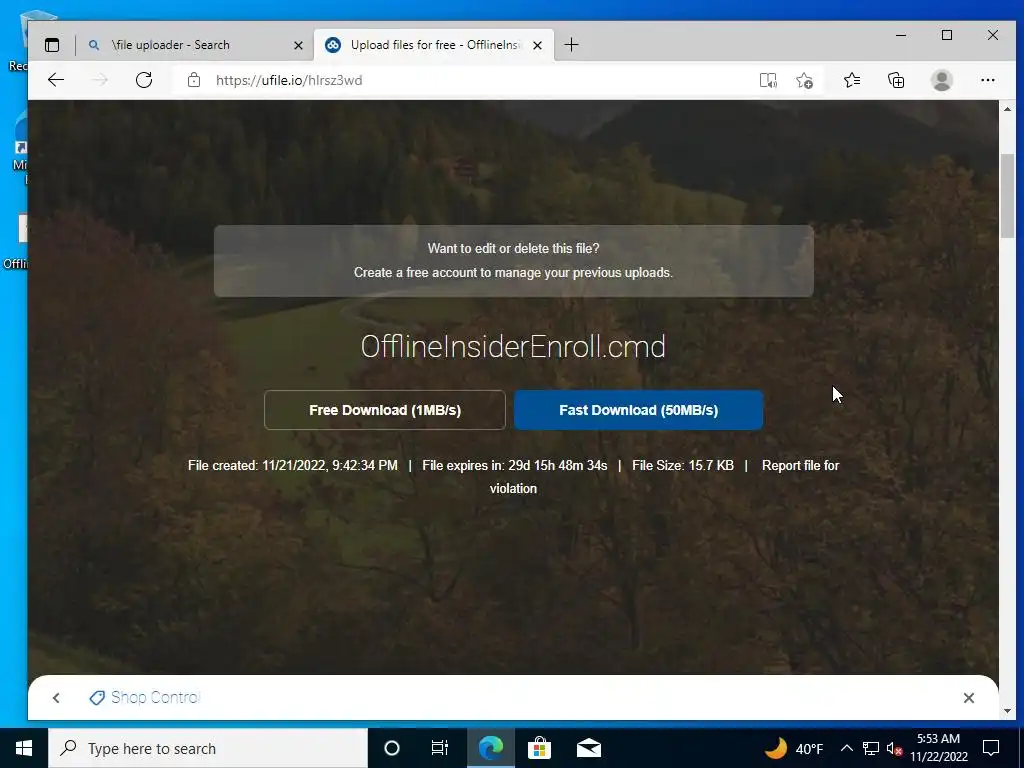This screenshot has width=1024, height=768.
Task: View site information lock icon
Action: pos(194,80)
